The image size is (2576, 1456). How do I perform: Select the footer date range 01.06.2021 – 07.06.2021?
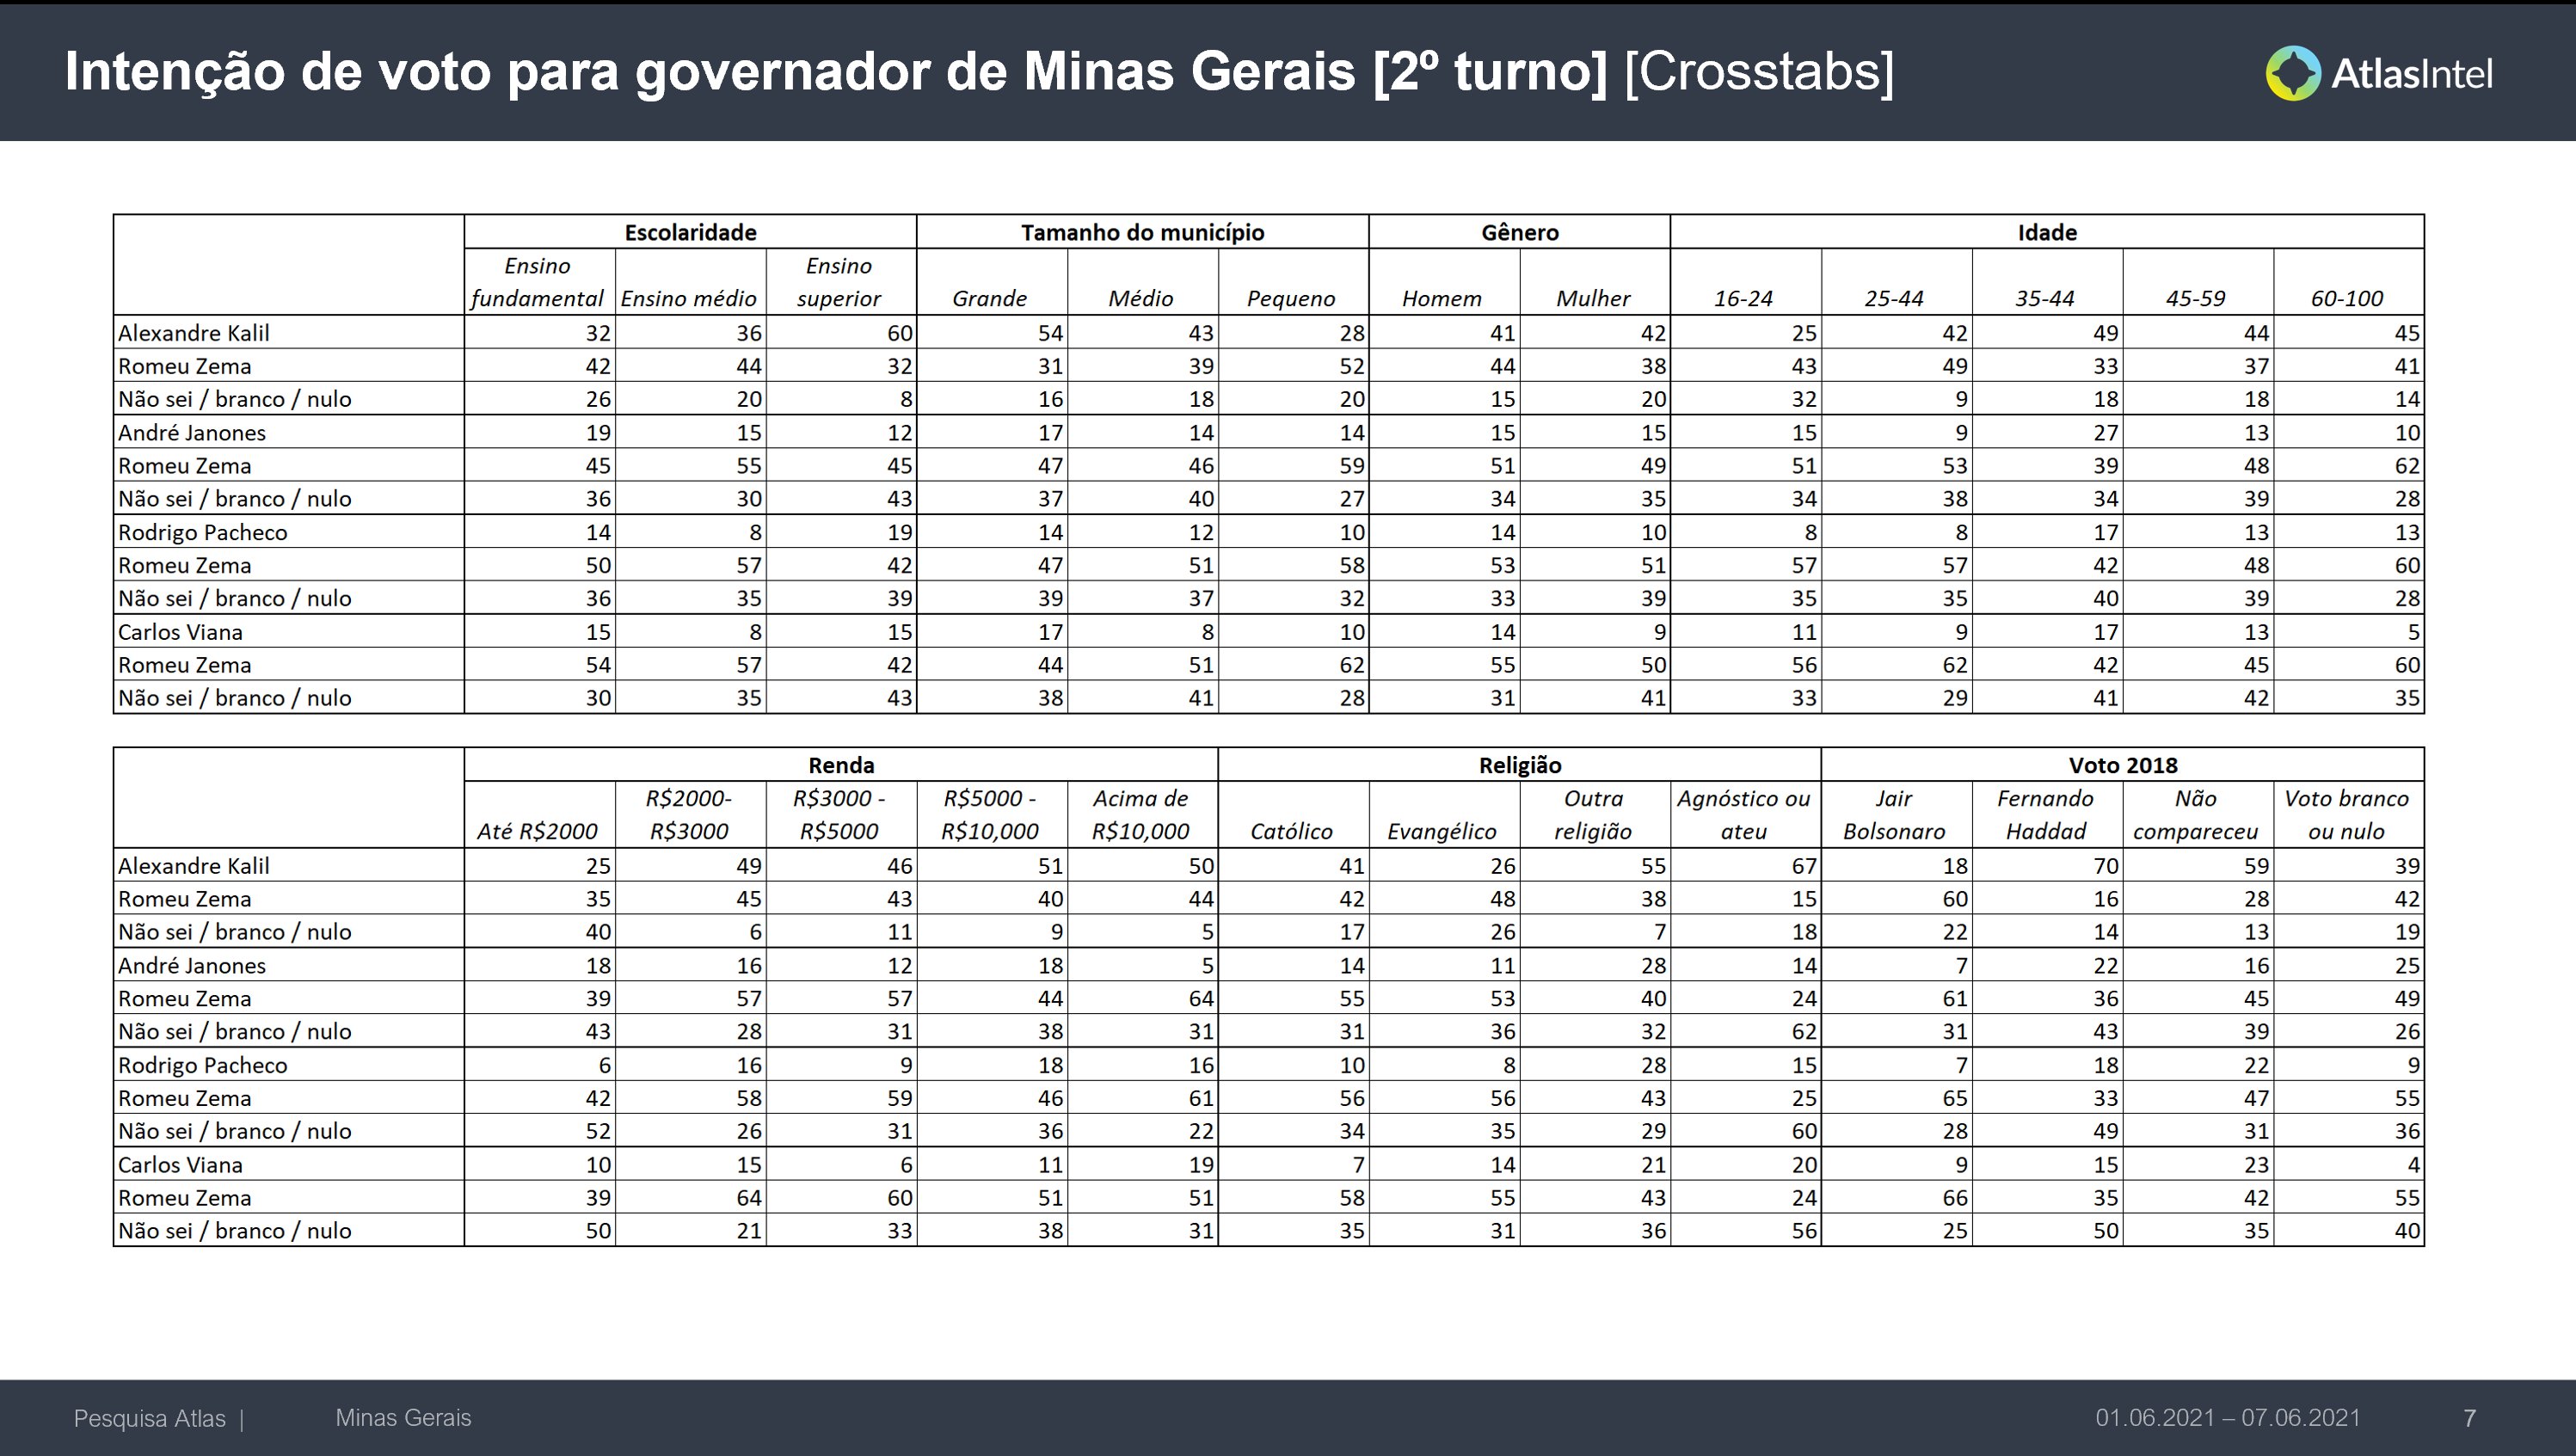2227,1418
